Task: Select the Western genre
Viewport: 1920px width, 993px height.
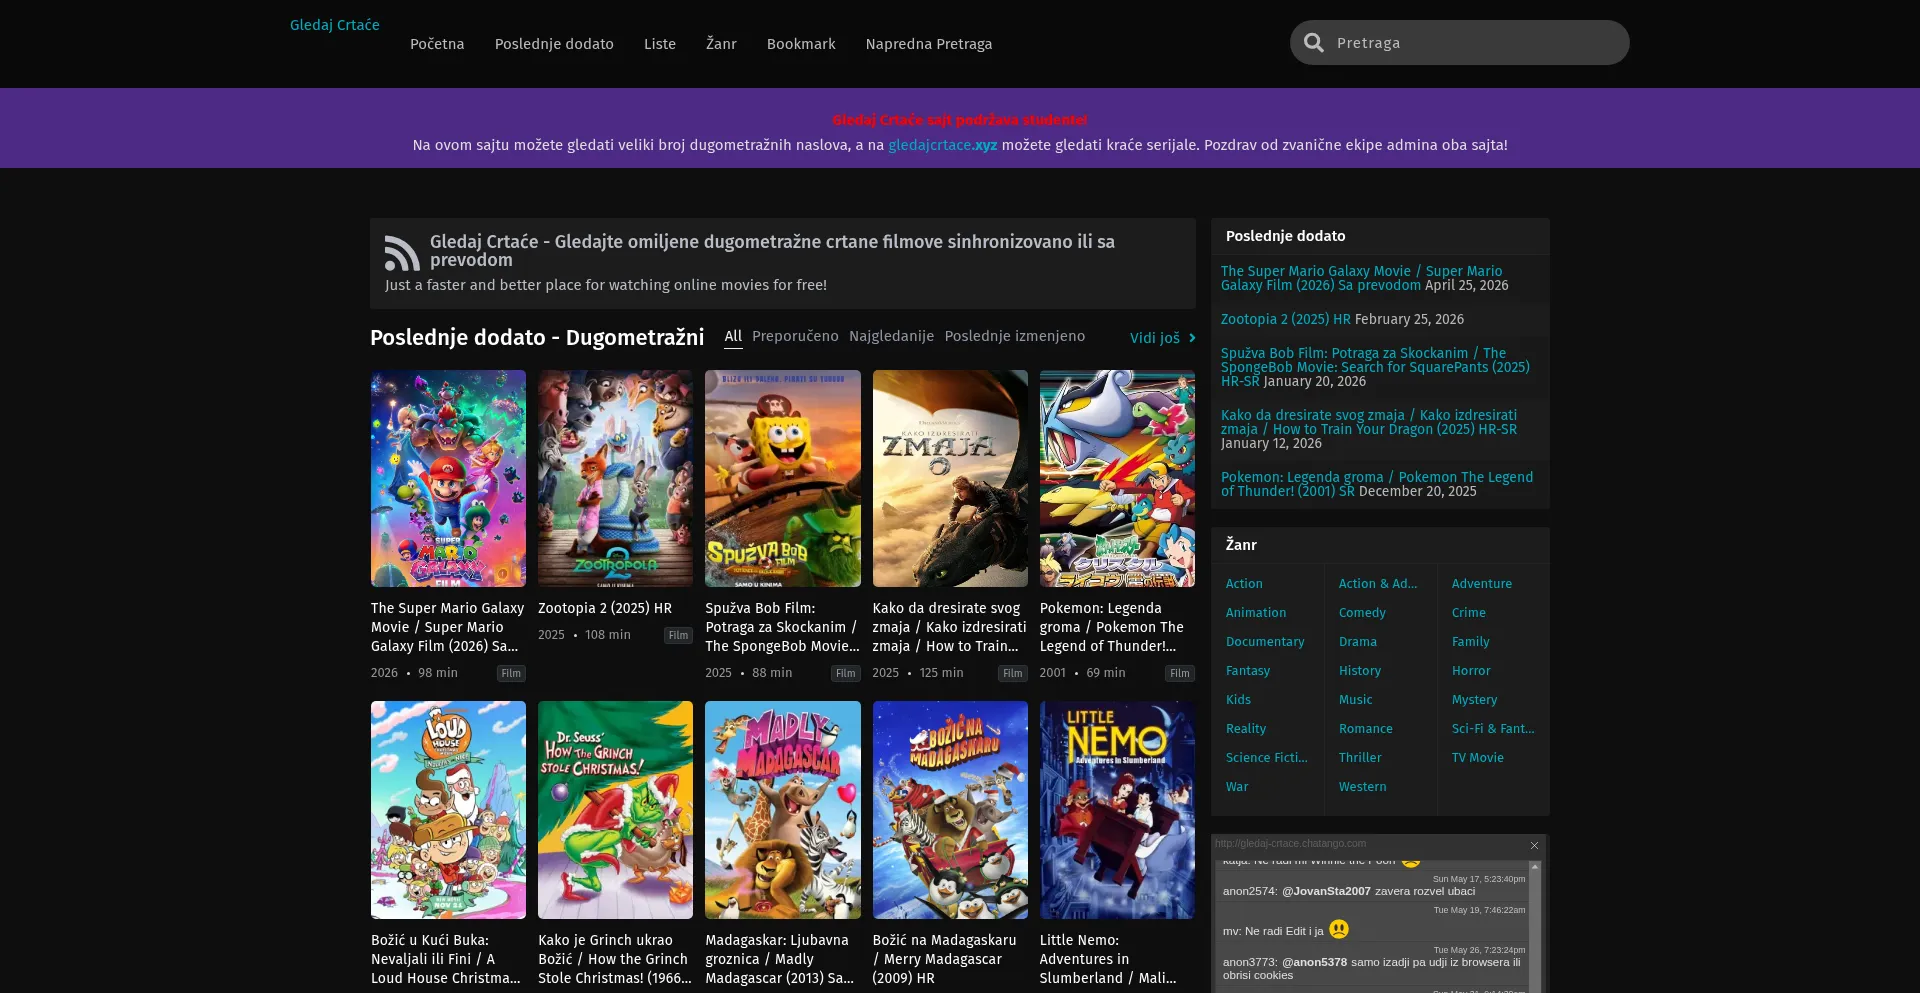Action: coord(1363,787)
